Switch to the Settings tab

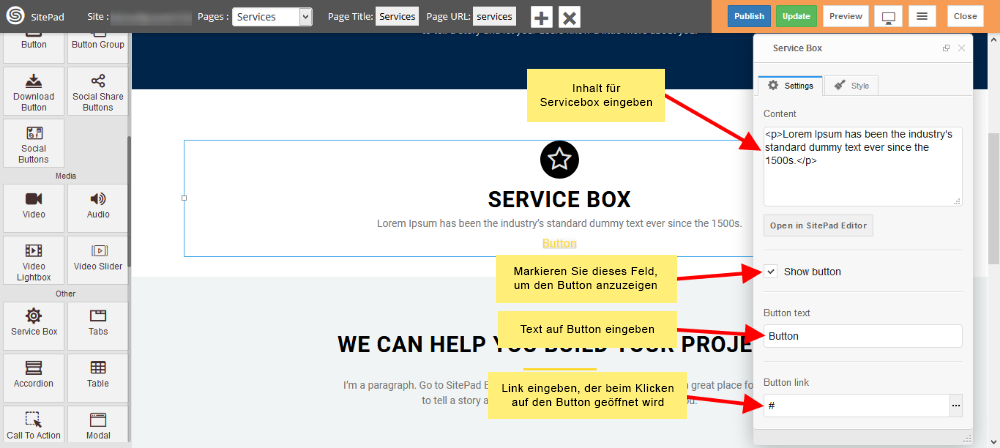[791, 86]
